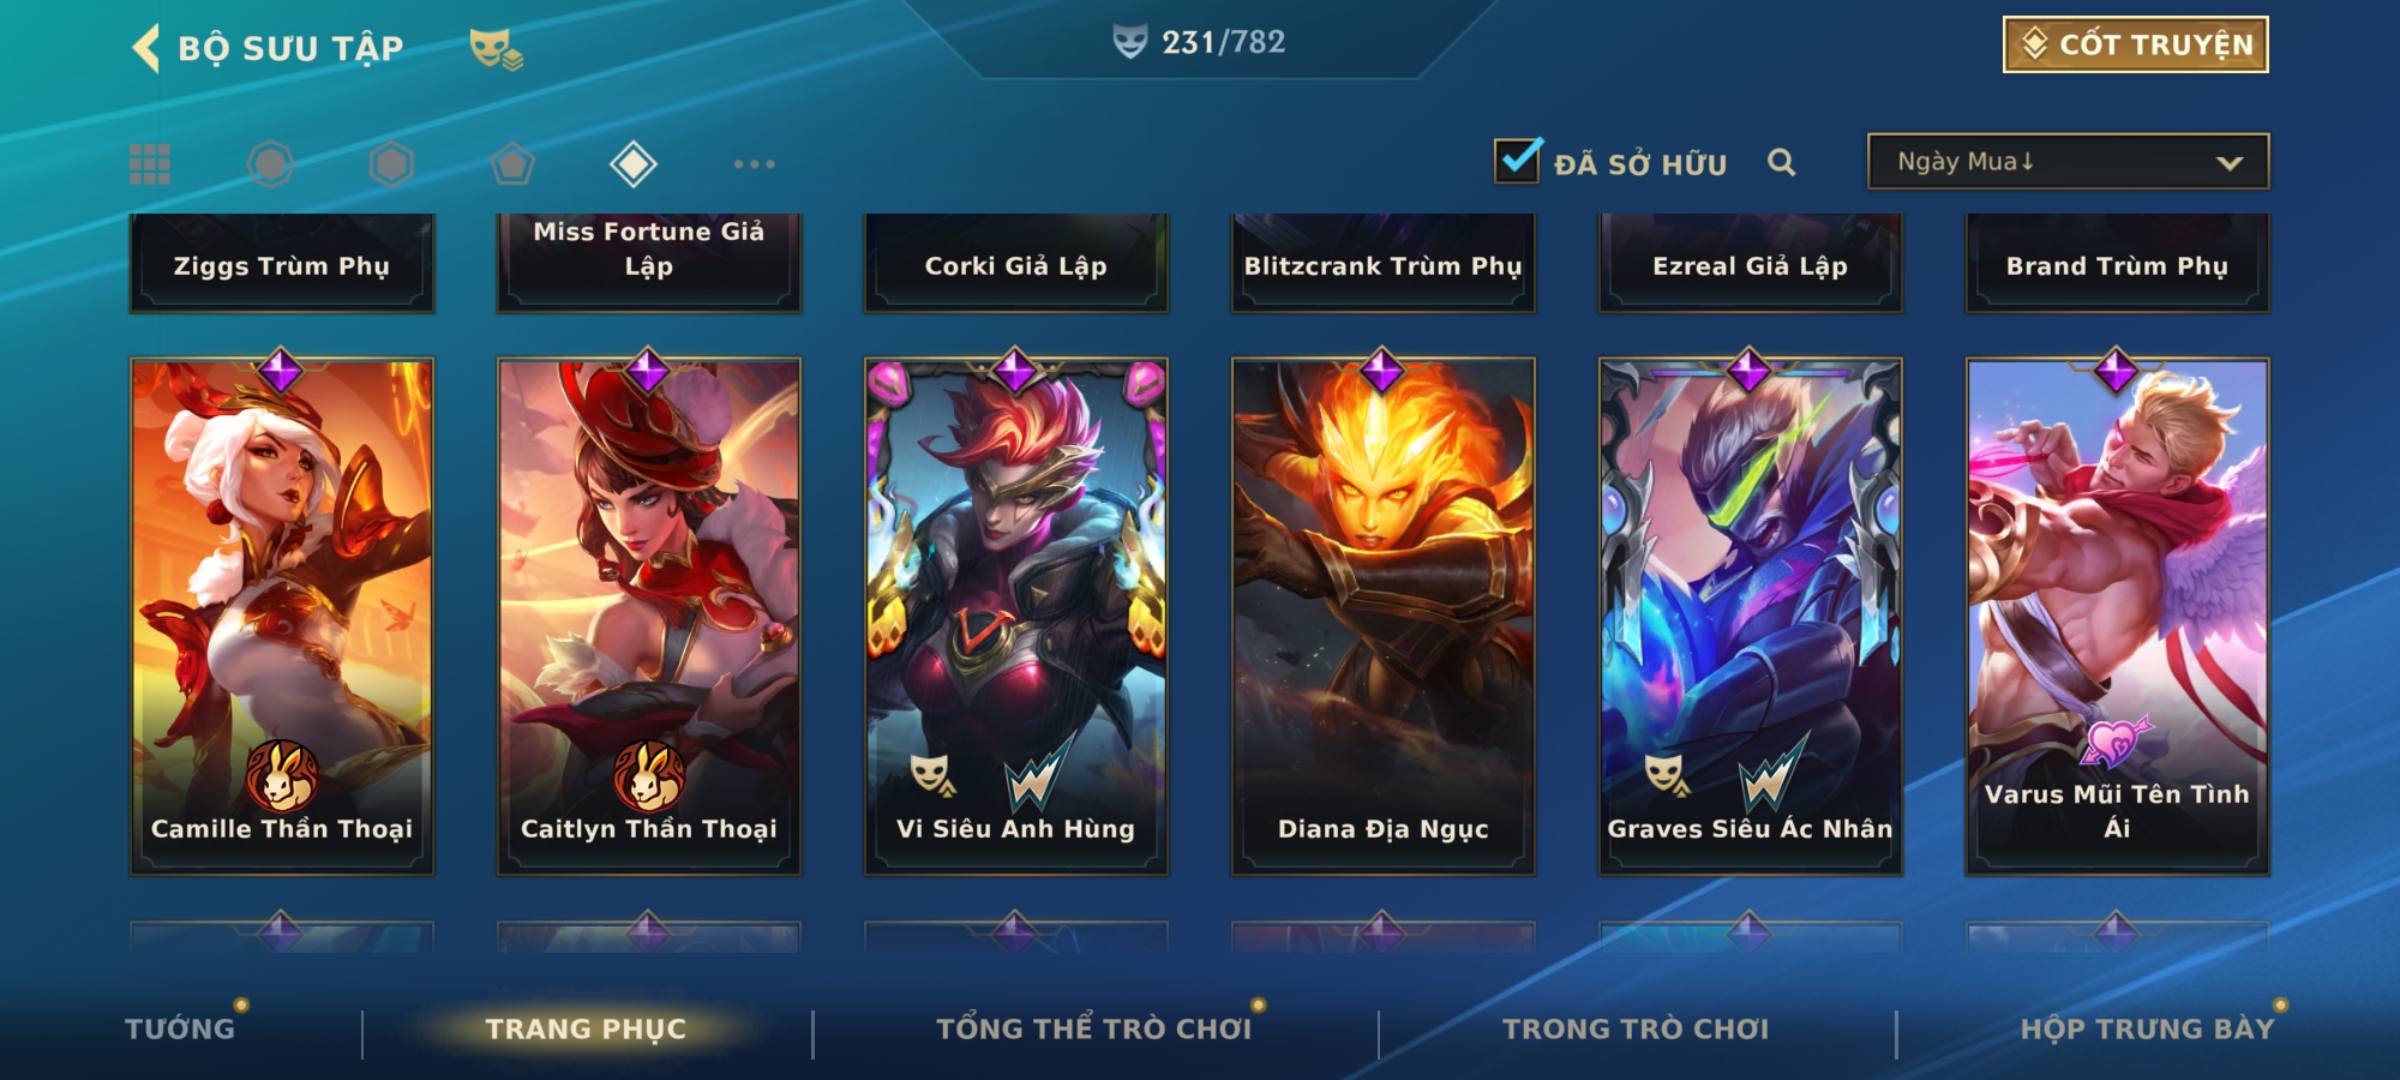
Task: Switch to the HỘP TRƯNG BÀY tab
Action: (x=2147, y=1029)
